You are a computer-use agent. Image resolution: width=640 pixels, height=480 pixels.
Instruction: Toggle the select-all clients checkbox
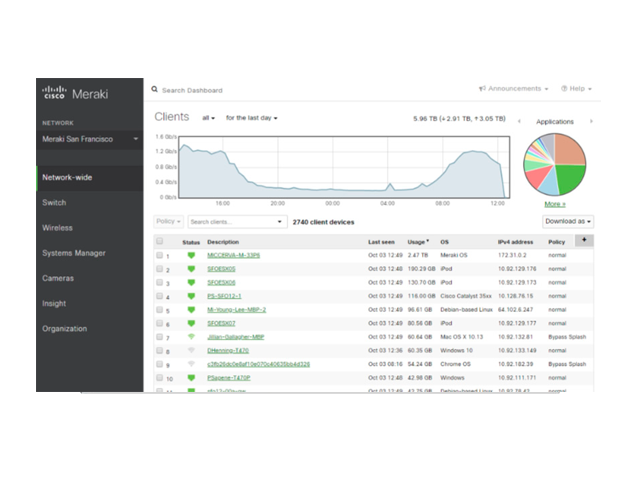coord(160,241)
